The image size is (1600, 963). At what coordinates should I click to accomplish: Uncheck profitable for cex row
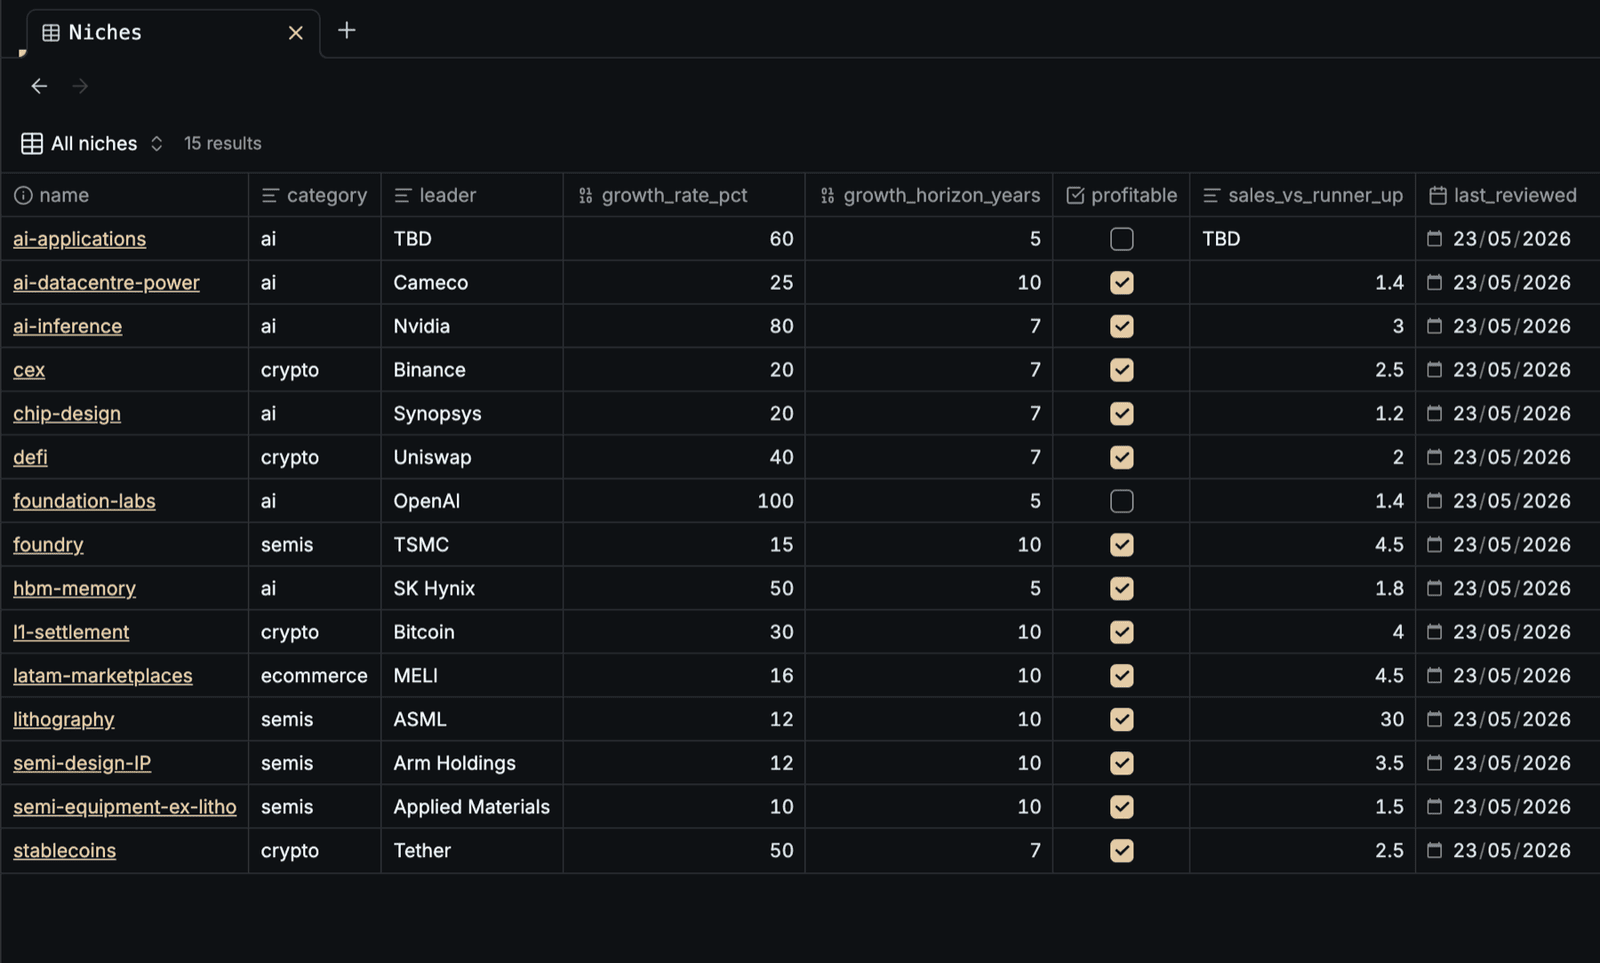click(x=1122, y=370)
